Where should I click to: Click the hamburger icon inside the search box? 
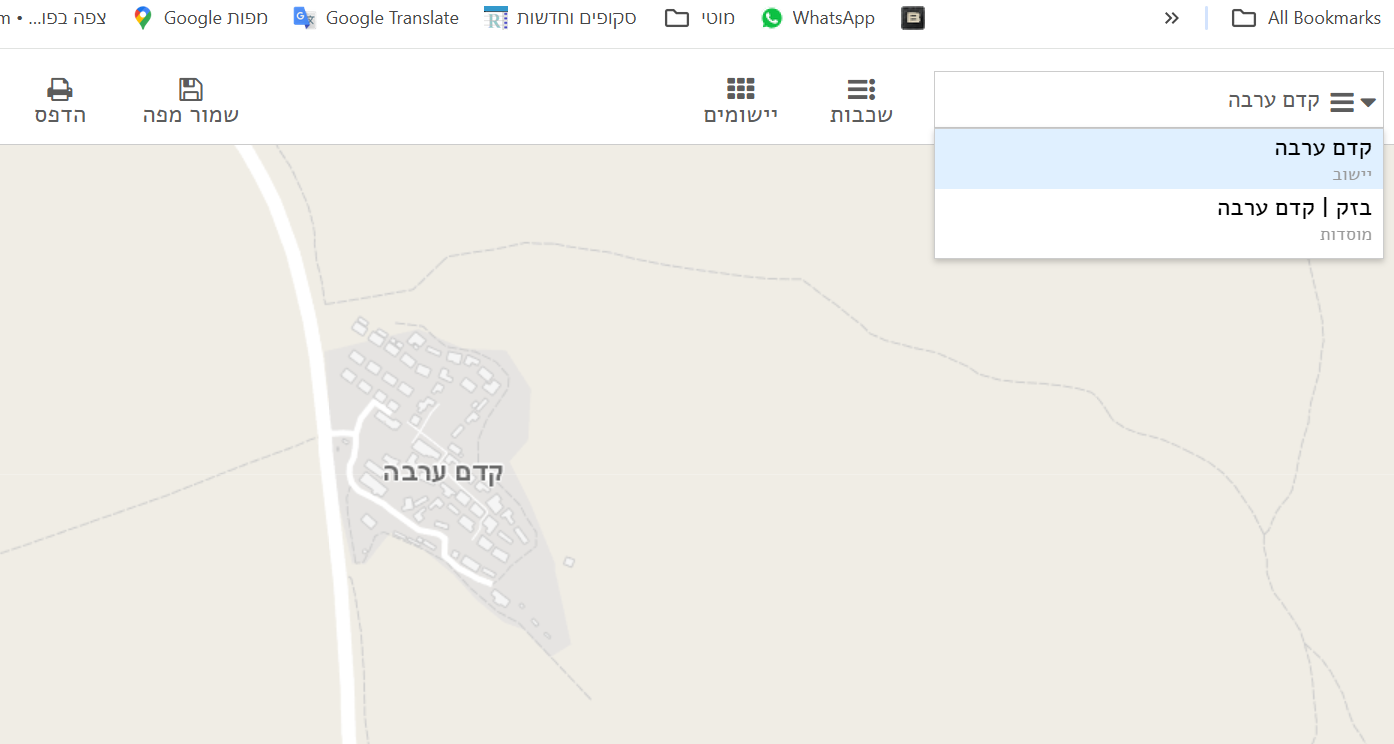click(1342, 102)
